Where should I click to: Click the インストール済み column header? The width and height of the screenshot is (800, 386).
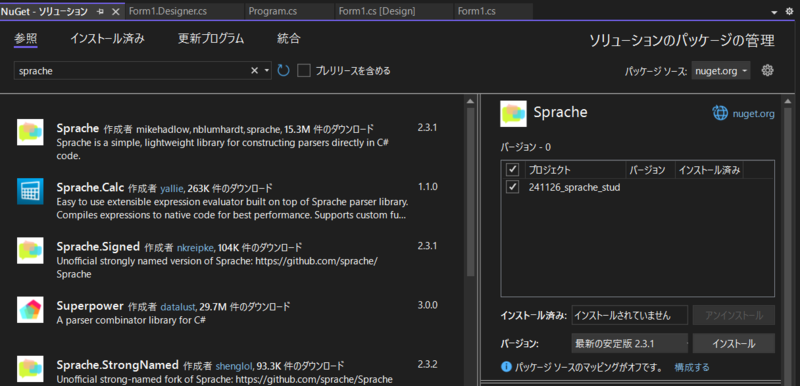click(709, 170)
